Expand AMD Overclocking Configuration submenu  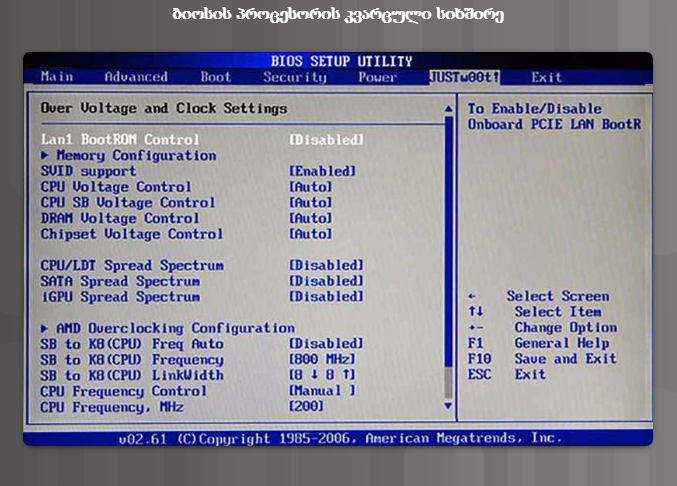167,328
